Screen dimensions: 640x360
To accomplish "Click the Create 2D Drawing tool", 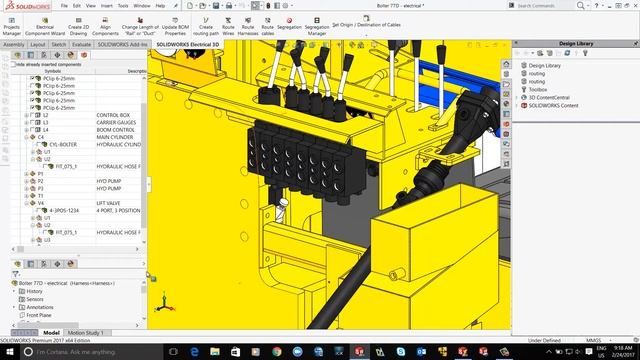I will [78, 27].
